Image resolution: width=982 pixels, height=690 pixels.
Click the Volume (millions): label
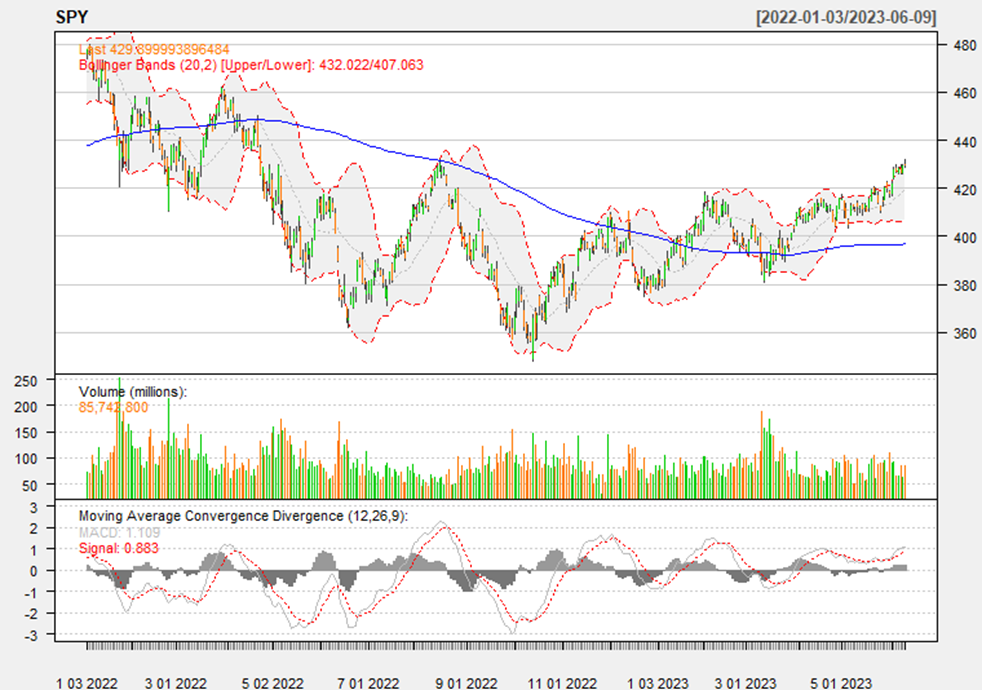(133, 392)
